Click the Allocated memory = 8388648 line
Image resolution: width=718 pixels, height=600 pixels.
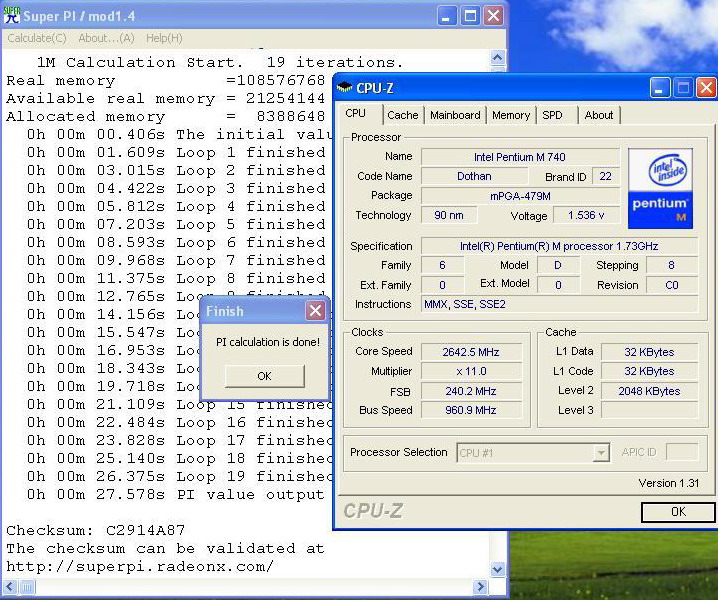tap(165, 116)
